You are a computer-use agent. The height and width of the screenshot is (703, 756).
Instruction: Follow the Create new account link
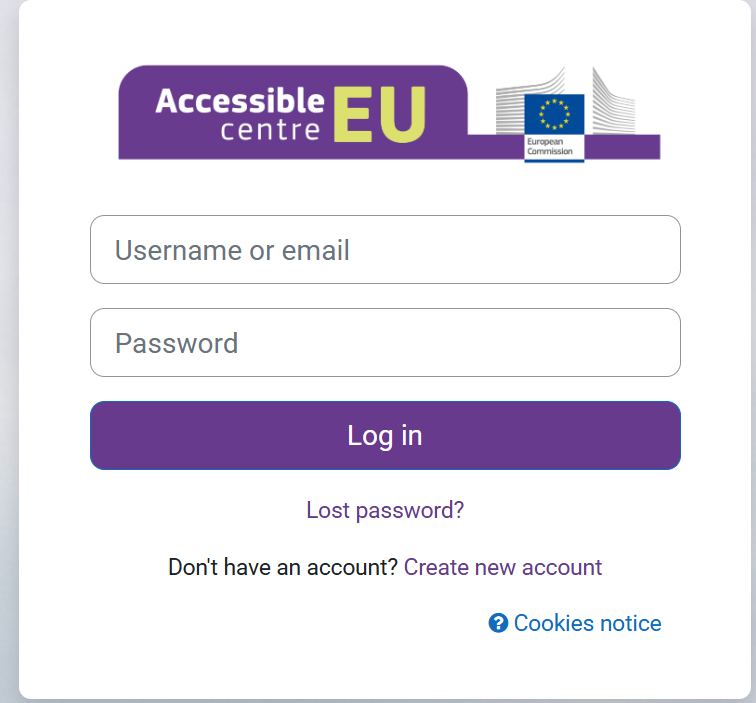coord(503,567)
